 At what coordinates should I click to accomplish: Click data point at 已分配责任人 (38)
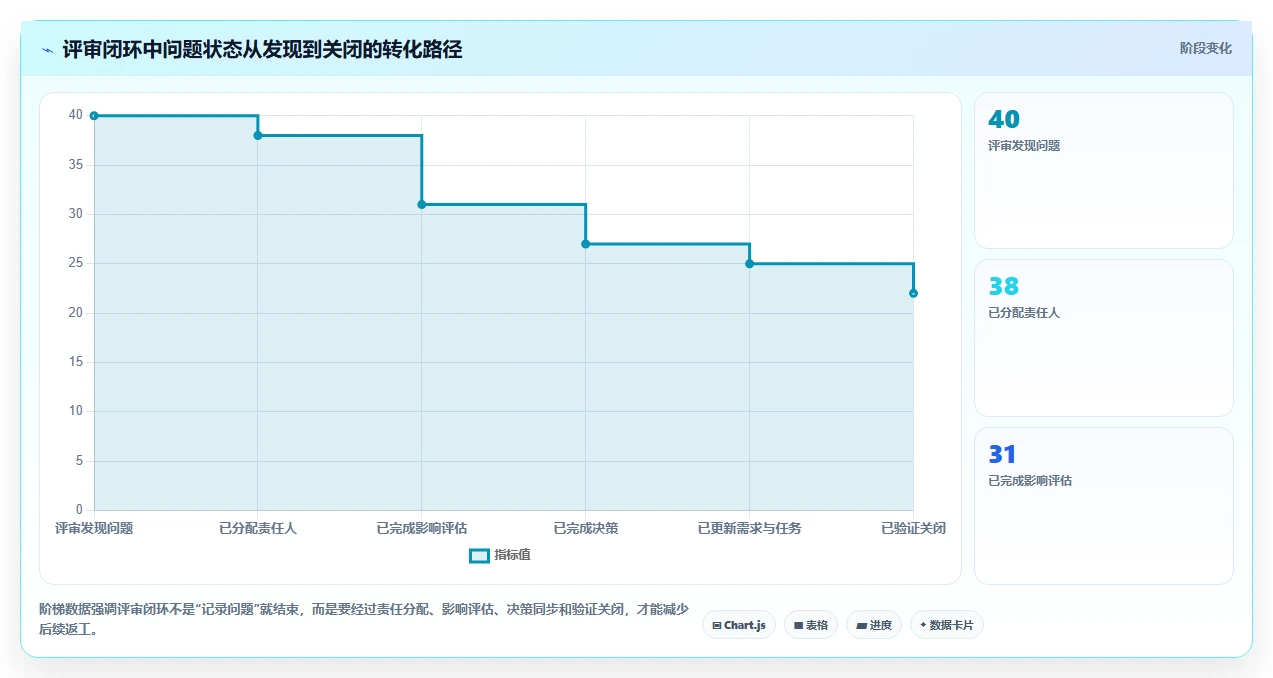258,135
